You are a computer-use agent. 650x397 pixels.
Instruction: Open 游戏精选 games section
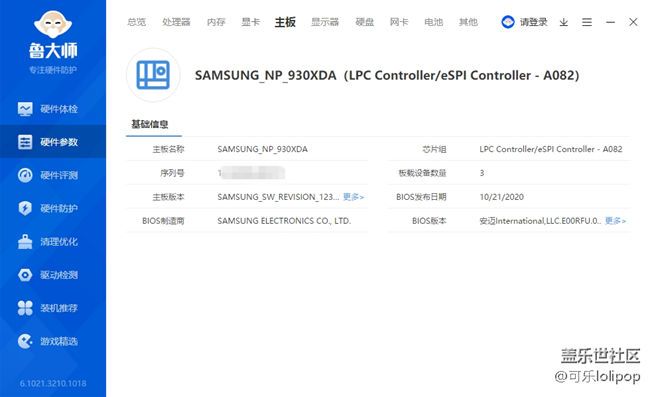(x=53, y=341)
